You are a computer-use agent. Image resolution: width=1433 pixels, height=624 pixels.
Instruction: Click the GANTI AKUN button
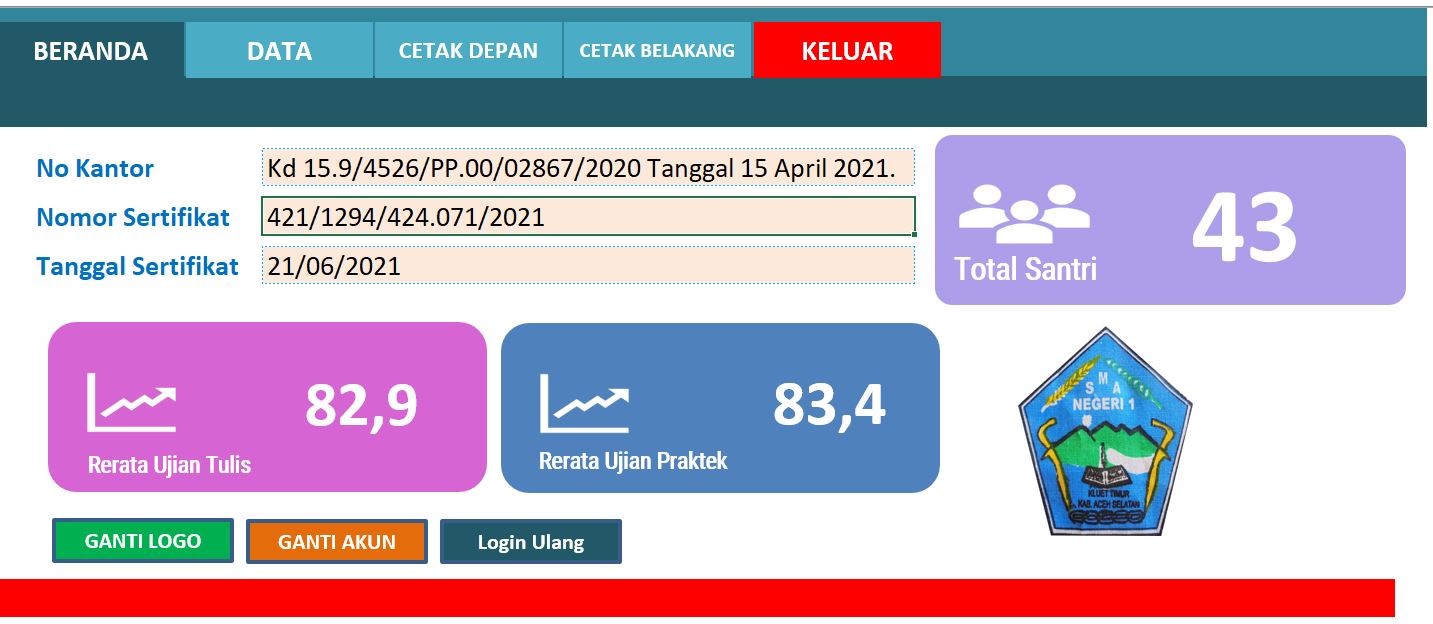tap(337, 541)
